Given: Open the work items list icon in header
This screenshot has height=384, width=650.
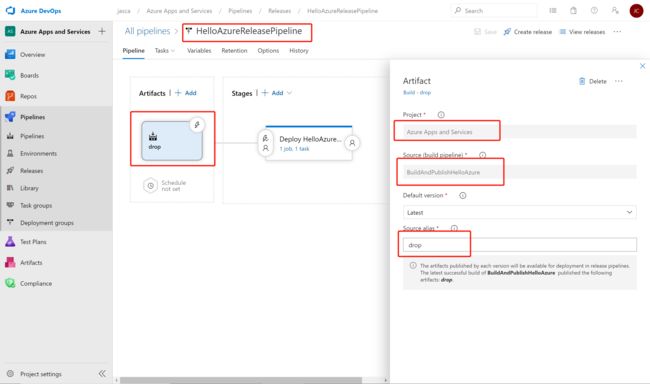Looking at the screenshot, I should click(x=553, y=11).
